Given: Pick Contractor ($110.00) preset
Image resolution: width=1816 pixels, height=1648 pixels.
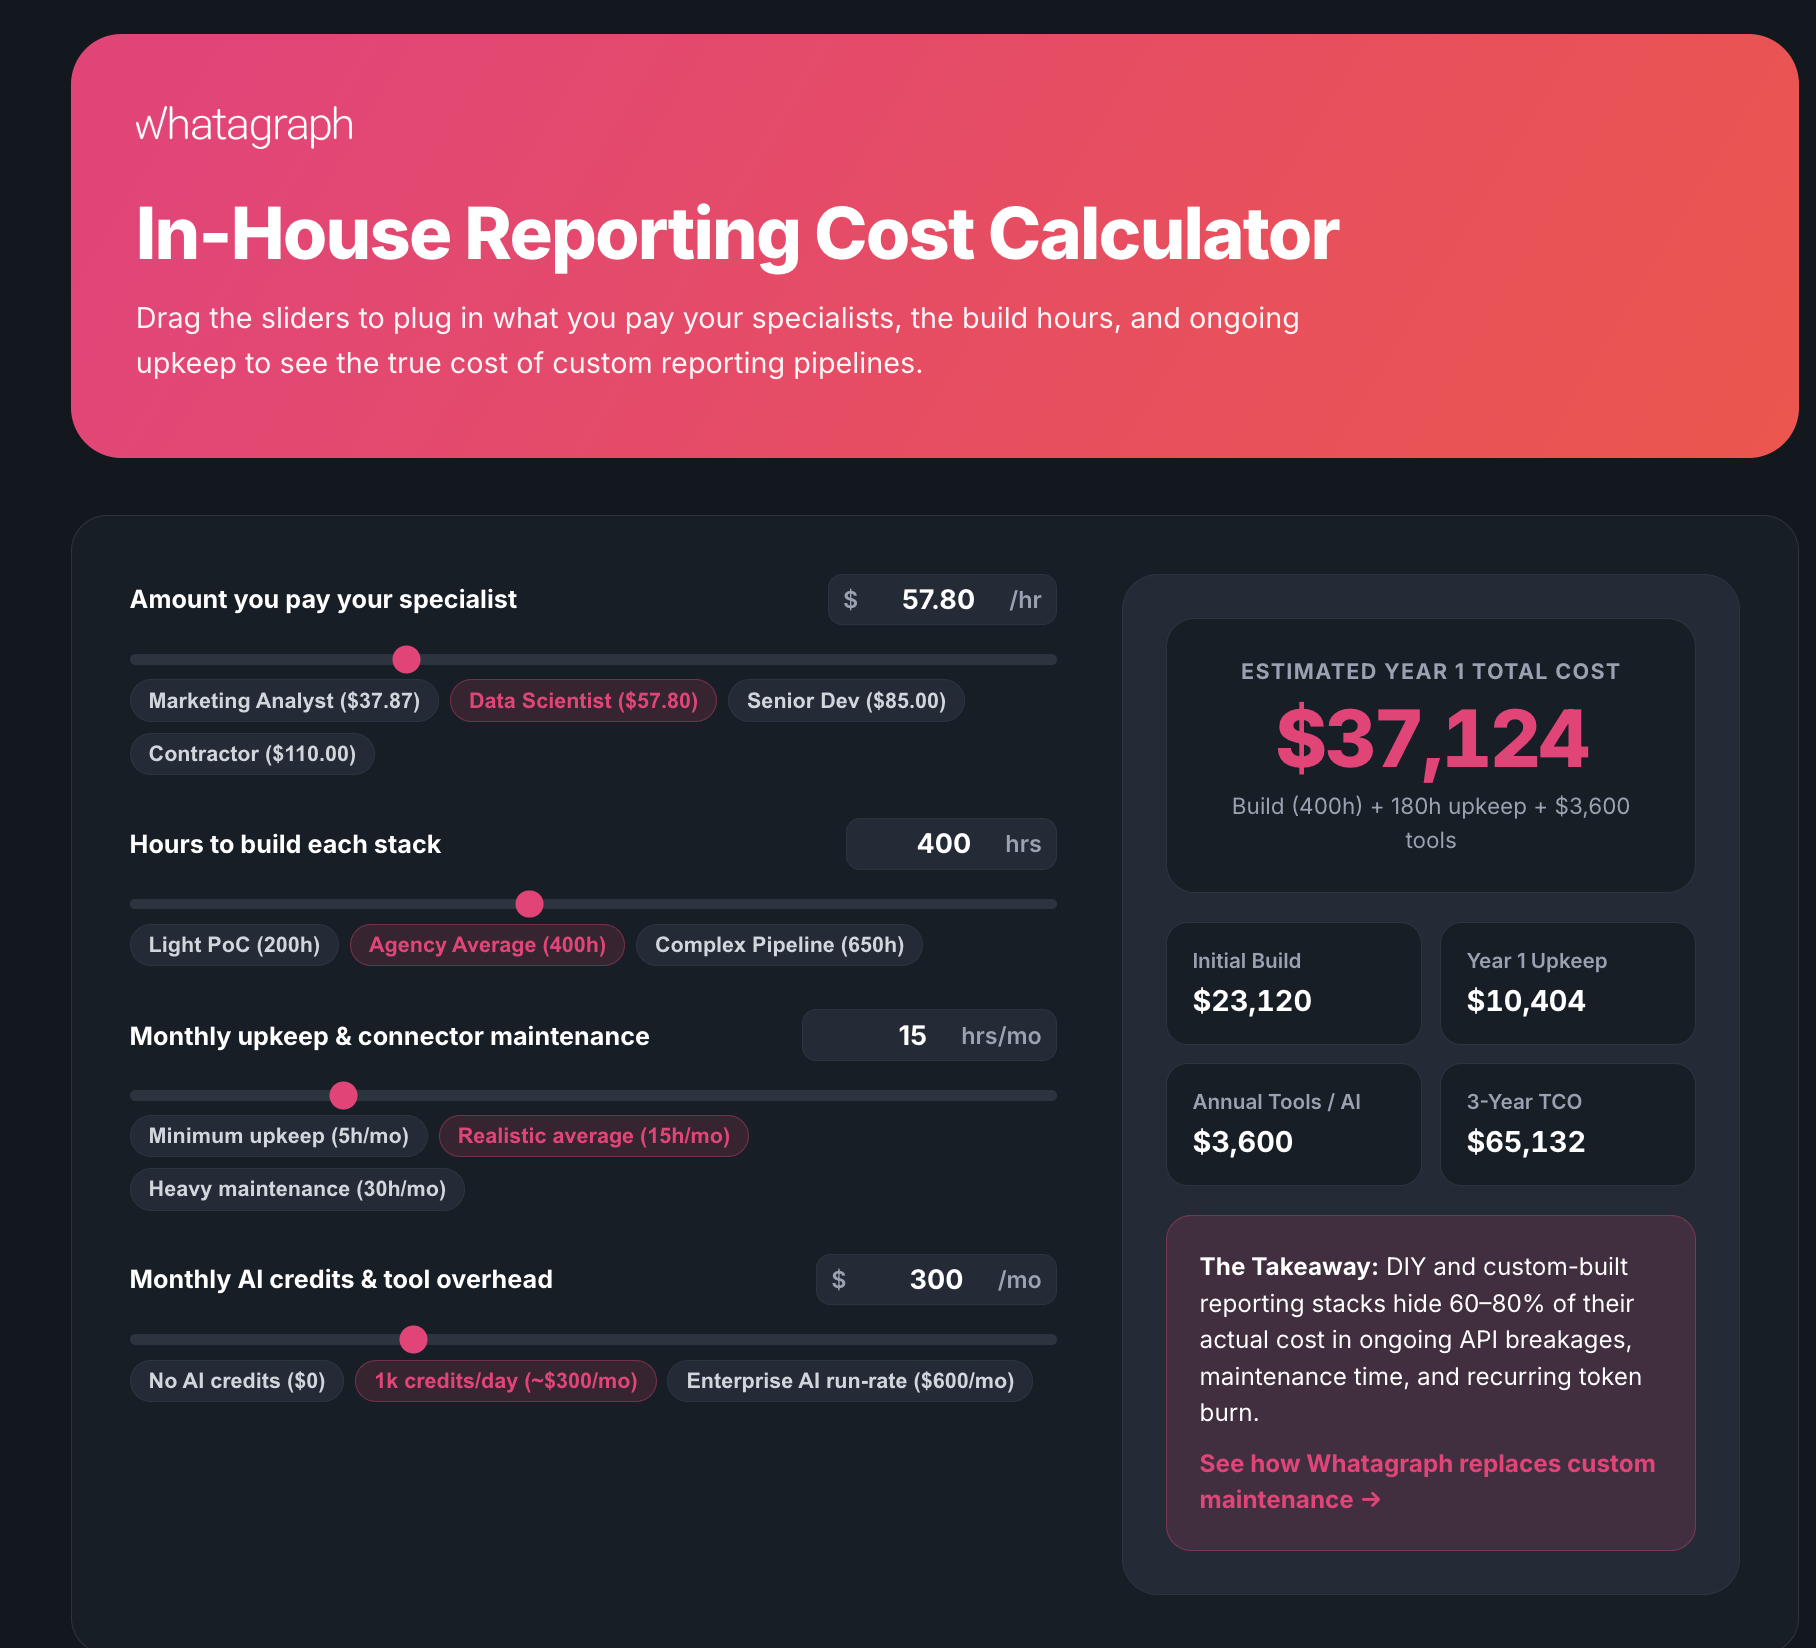Looking at the screenshot, I should 252,754.
